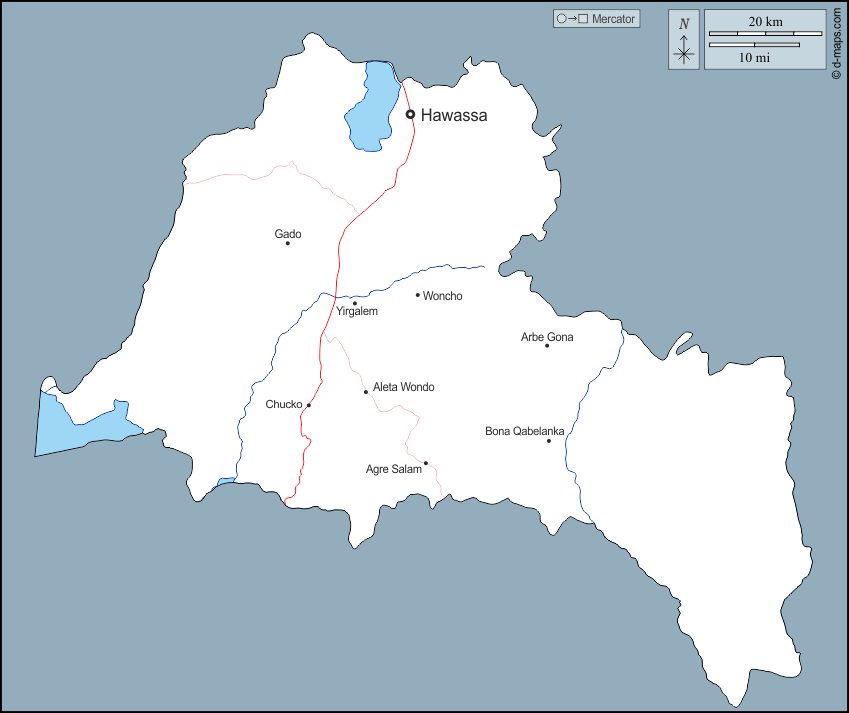Click the Hawassa capital city marker

410,114
